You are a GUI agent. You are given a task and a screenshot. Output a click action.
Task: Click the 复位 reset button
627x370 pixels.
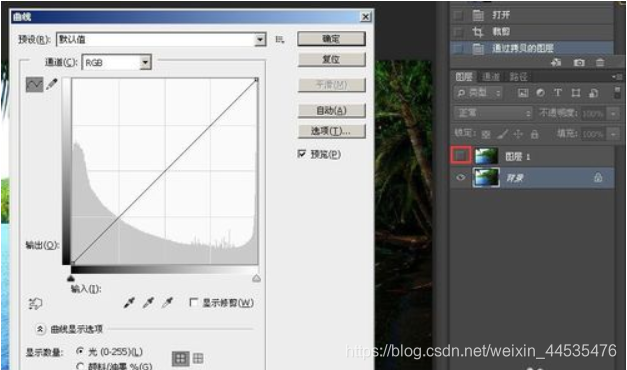331,59
